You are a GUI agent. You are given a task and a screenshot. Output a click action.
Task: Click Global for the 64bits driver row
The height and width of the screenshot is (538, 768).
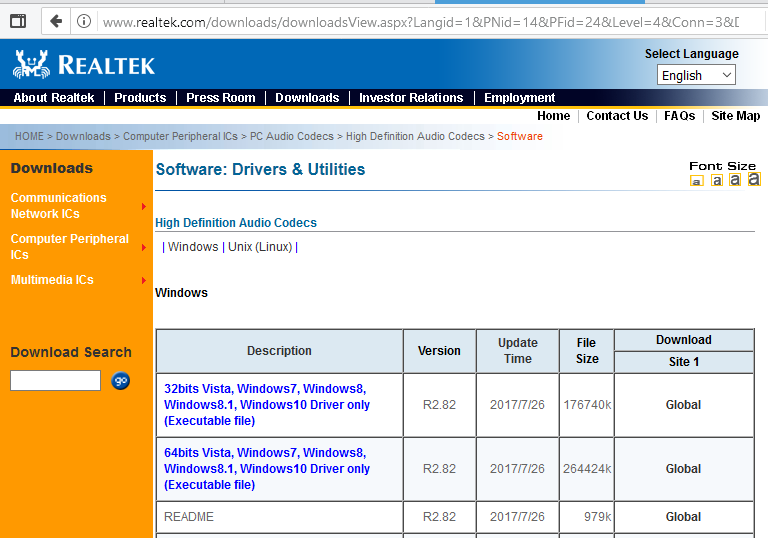click(683, 468)
